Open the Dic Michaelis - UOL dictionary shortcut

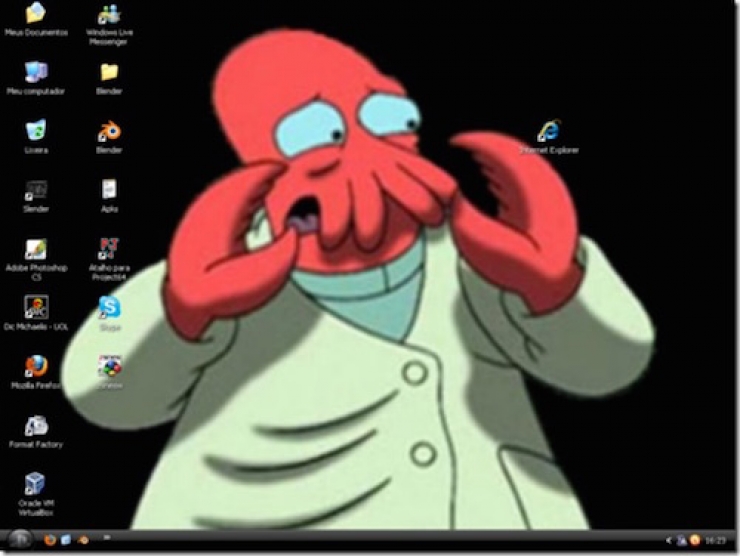[x=36, y=307]
